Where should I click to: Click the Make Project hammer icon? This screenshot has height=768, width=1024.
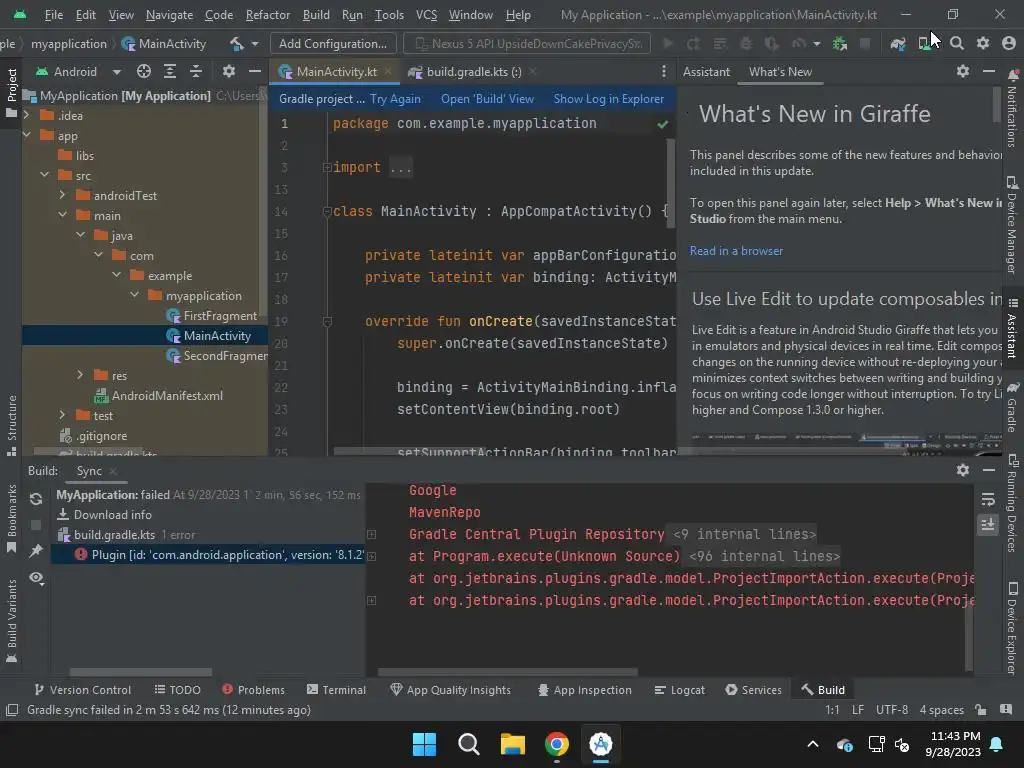coord(236,44)
